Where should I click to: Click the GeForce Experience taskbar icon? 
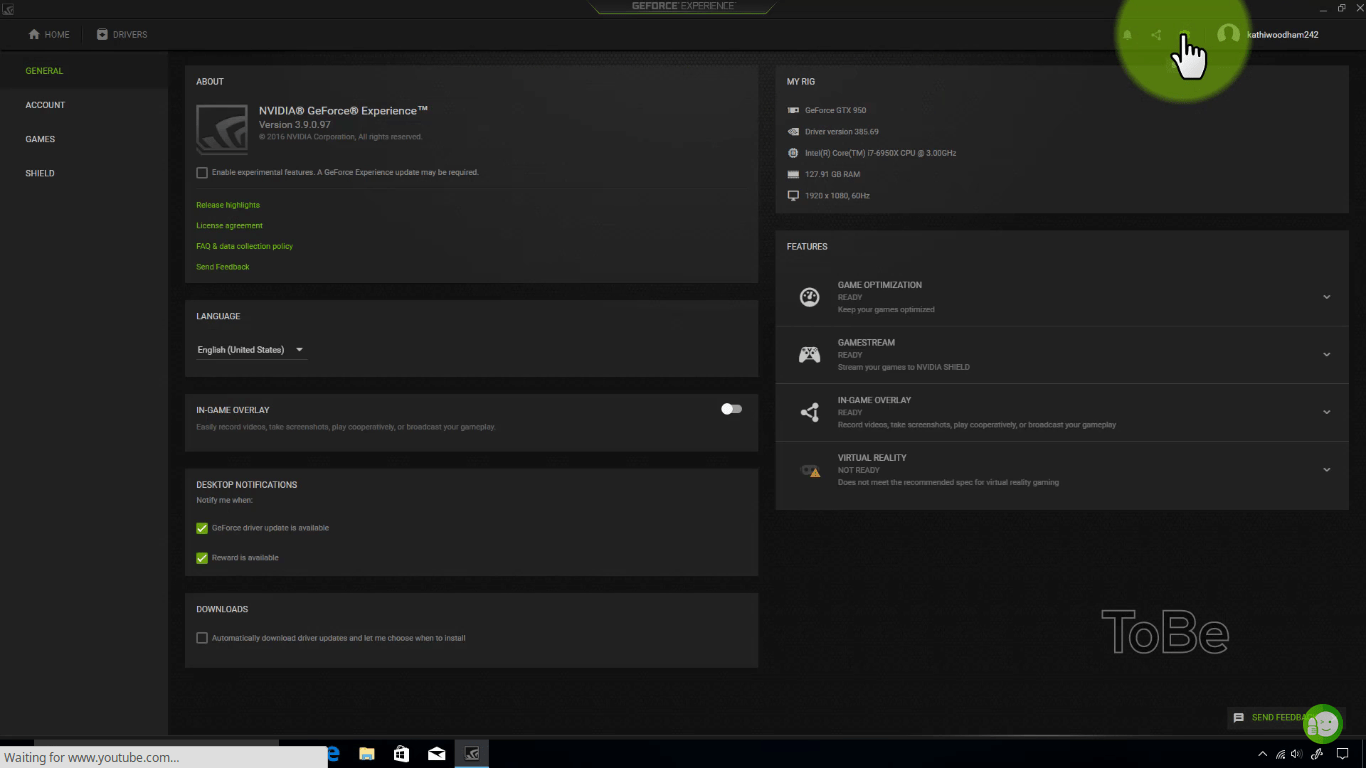(472, 754)
